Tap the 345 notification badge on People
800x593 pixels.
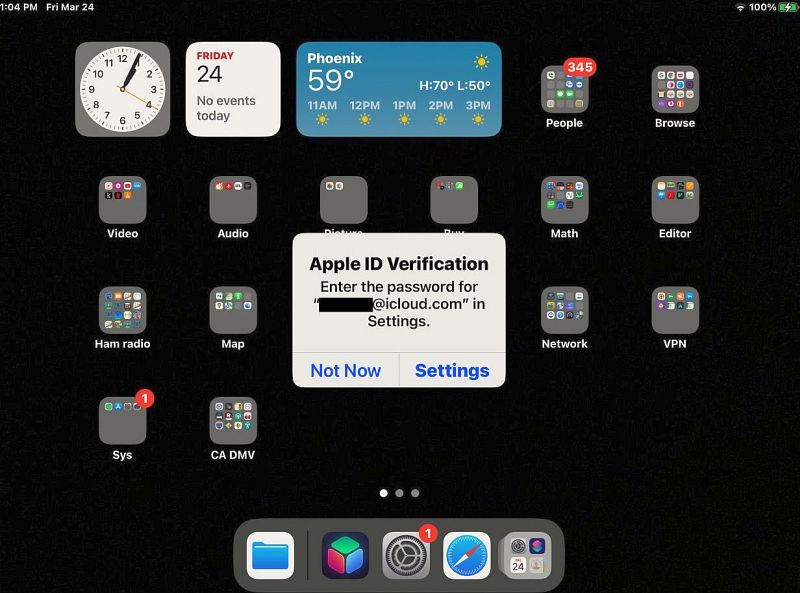pyautogui.click(x=580, y=67)
